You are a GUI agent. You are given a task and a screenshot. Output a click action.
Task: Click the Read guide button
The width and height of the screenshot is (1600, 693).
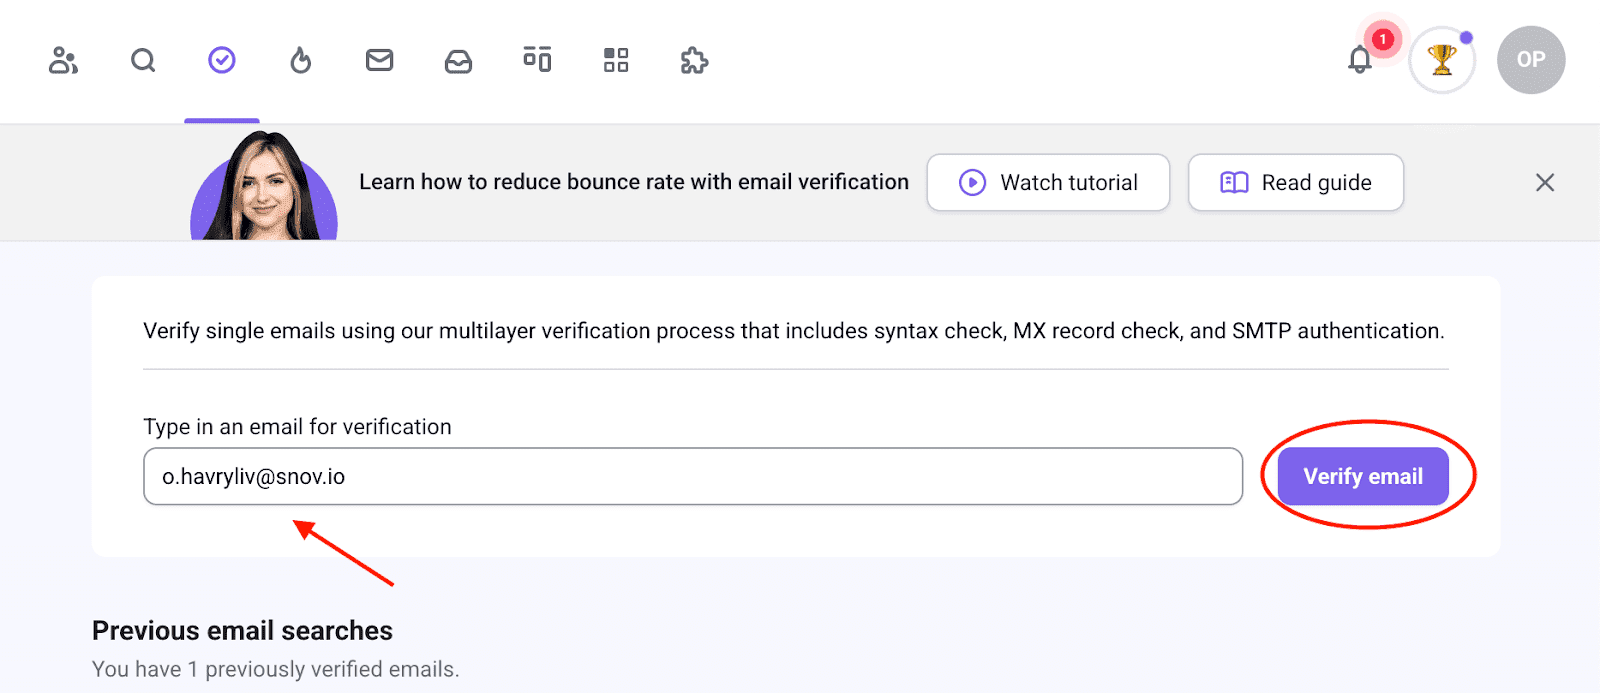pos(1295,182)
